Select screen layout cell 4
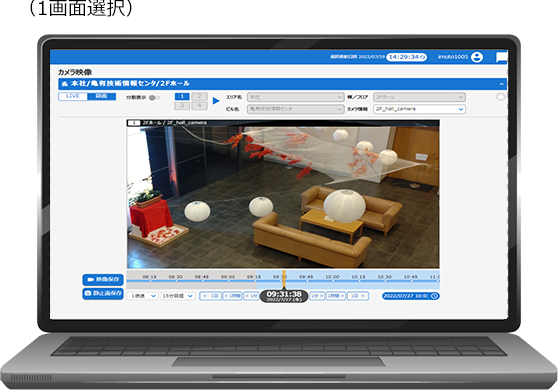 (x=199, y=106)
